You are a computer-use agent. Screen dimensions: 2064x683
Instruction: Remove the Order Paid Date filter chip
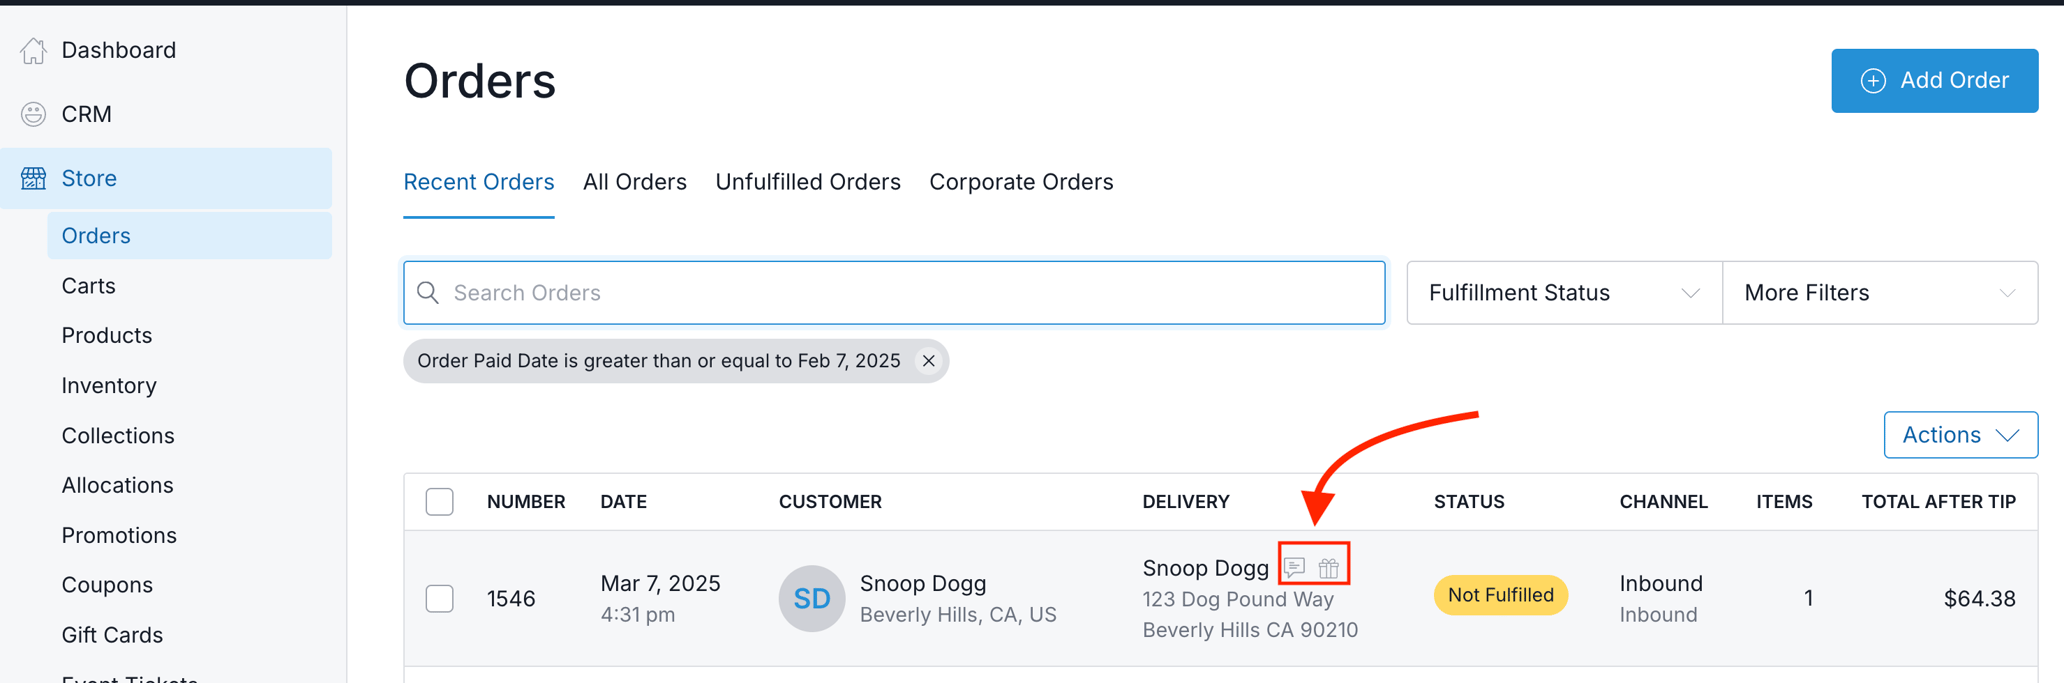[929, 361]
